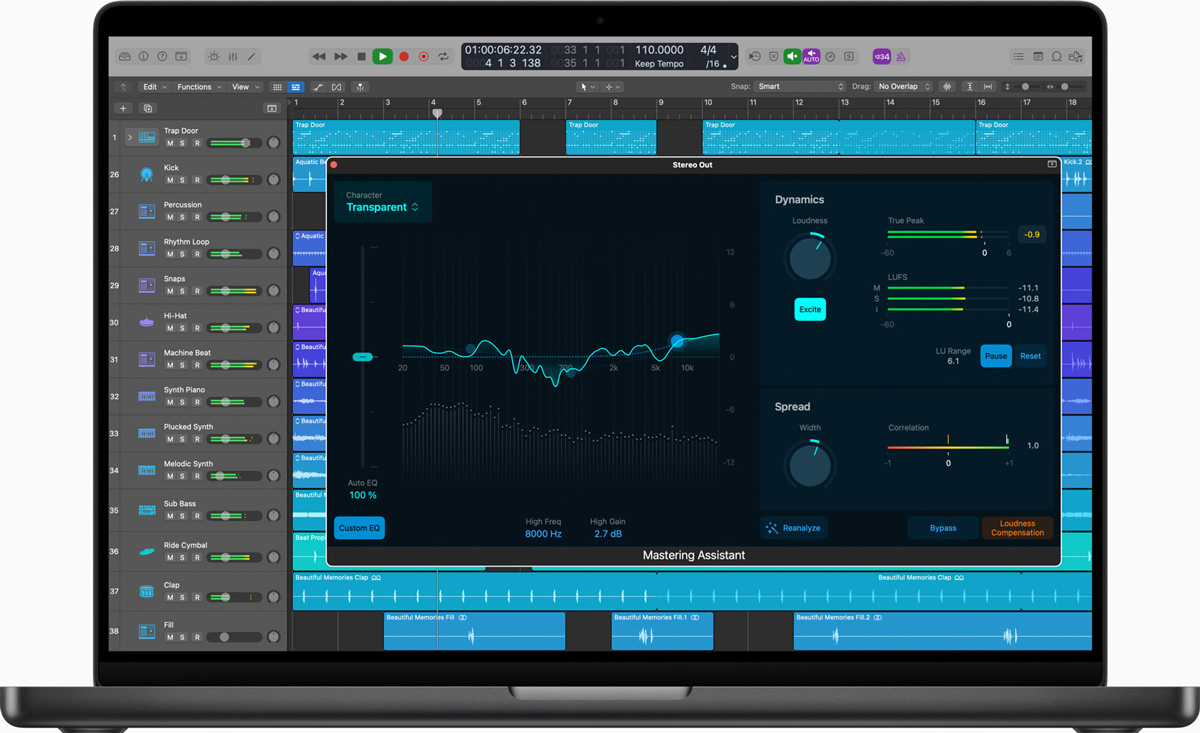
Task: Toggle the purple Count-in 1234 button
Action: [882, 57]
